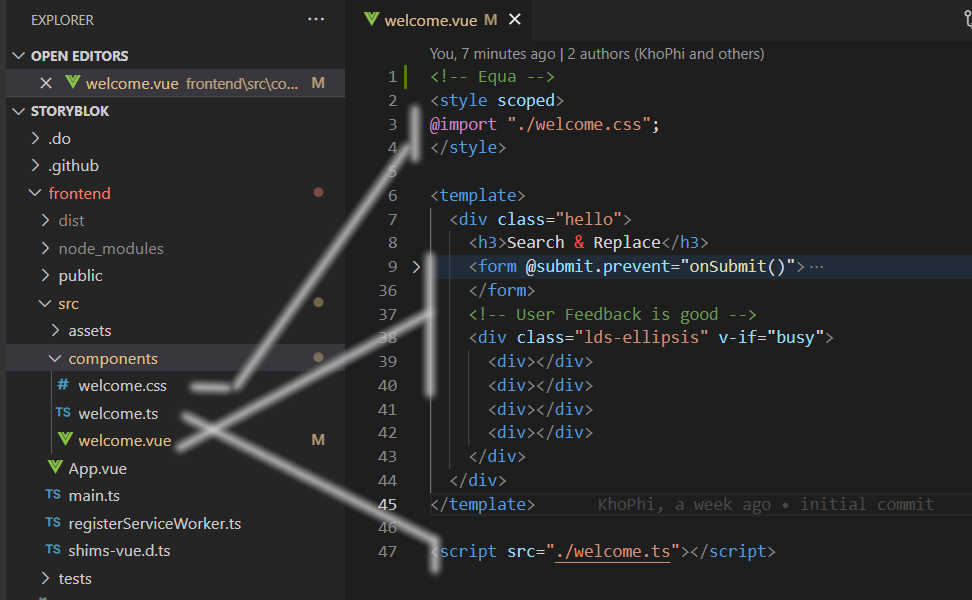Image resolution: width=972 pixels, height=600 pixels.
Task: Click the Vue icon in the welcome.vue tab
Action: tap(372, 19)
